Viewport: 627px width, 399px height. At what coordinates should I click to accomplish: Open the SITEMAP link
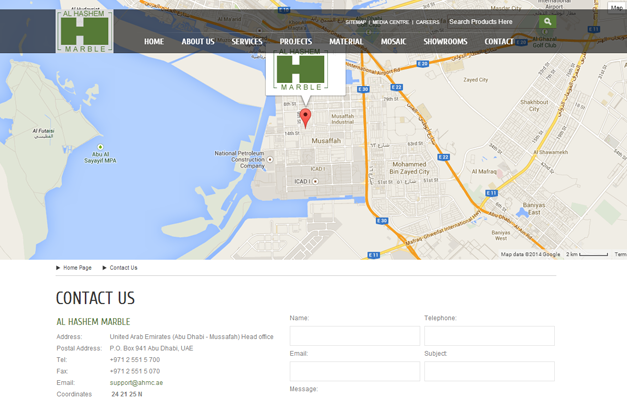(355, 22)
